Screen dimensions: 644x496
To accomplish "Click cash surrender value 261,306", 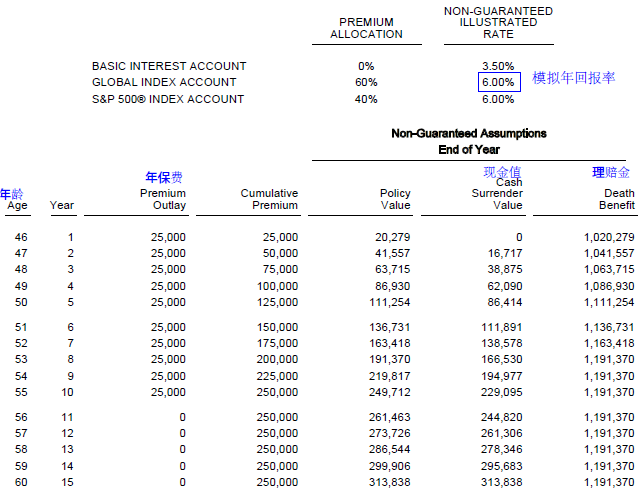I will (x=502, y=433).
